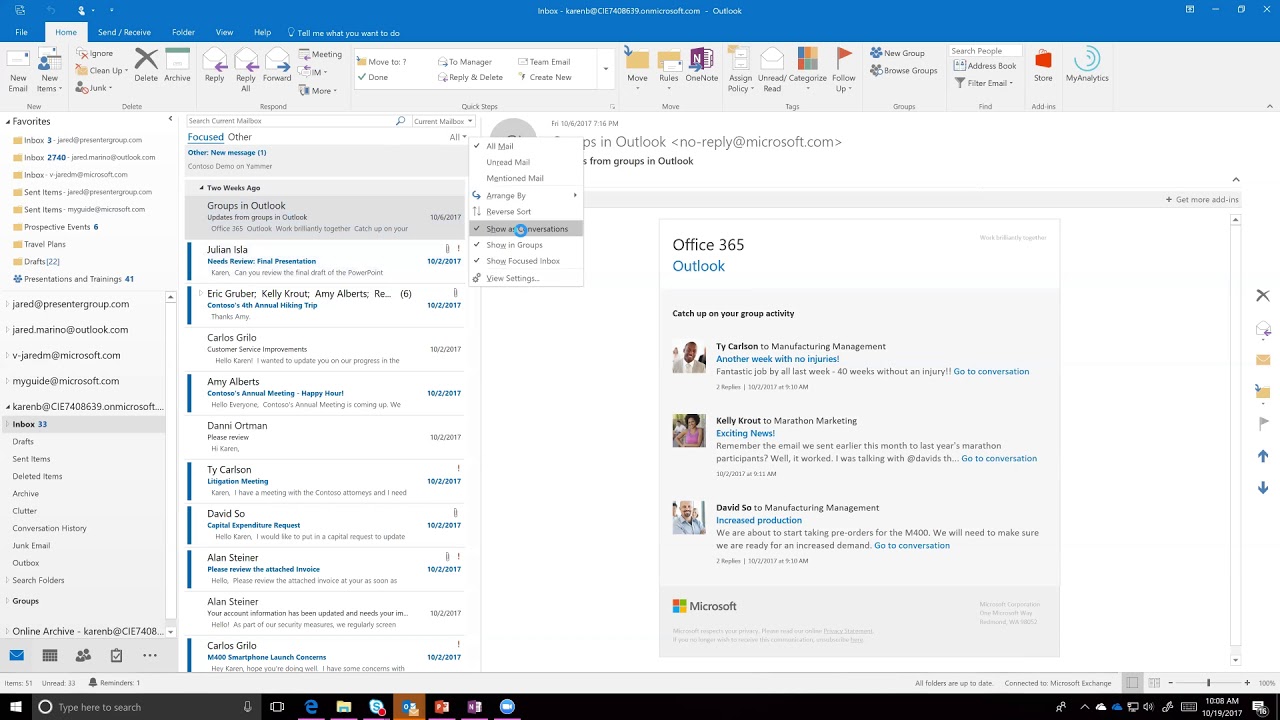Switch to People view in navigation bar

click(83, 655)
